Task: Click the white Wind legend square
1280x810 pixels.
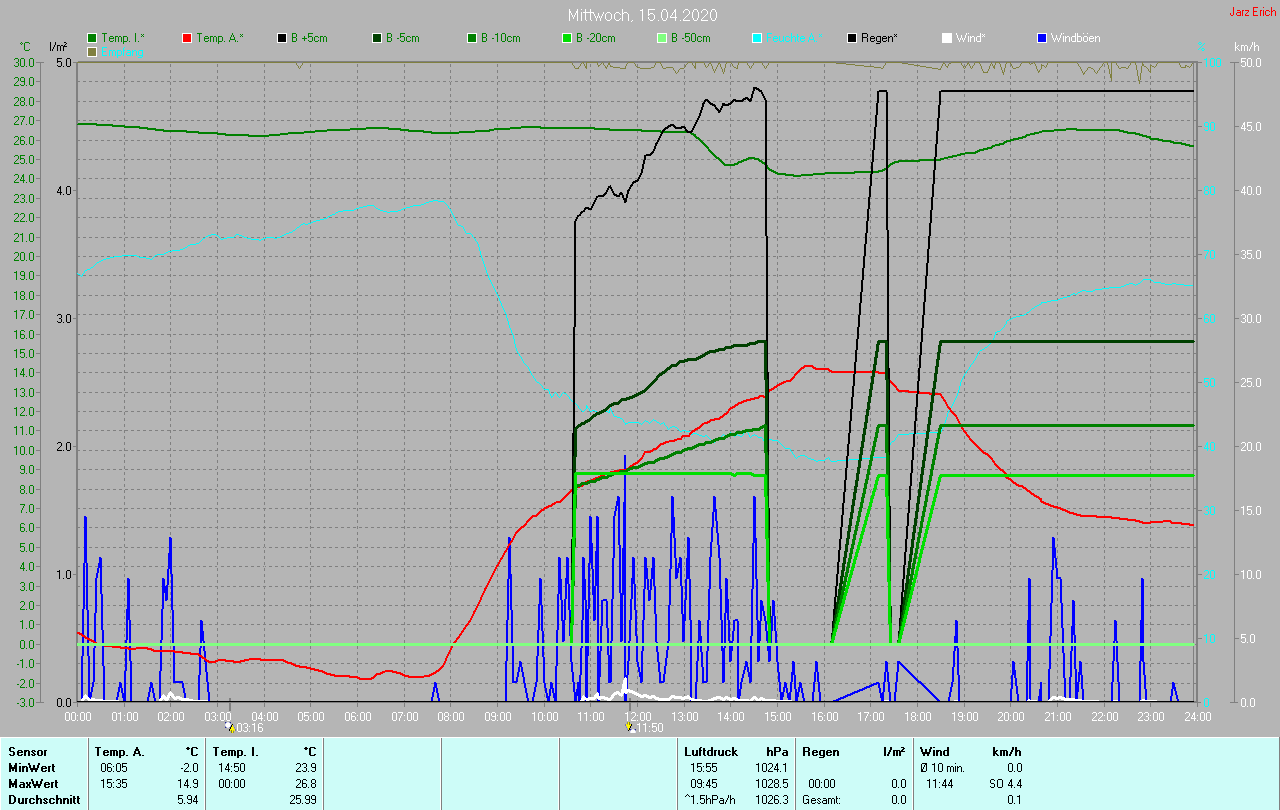Action: pos(947,38)
